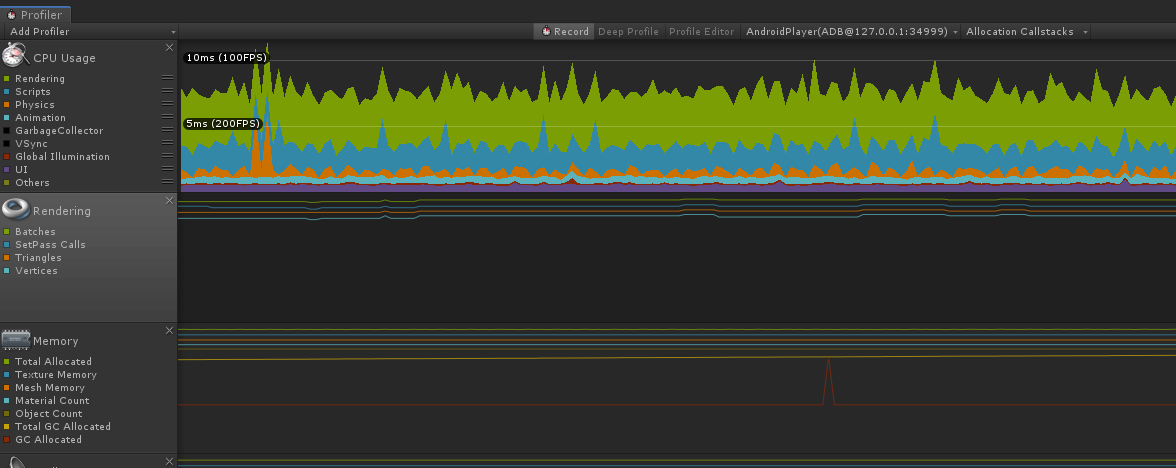Open the Profile Editor
Image resolution: width=1176 pixels, height=468 pixels.
pos(701,32)
